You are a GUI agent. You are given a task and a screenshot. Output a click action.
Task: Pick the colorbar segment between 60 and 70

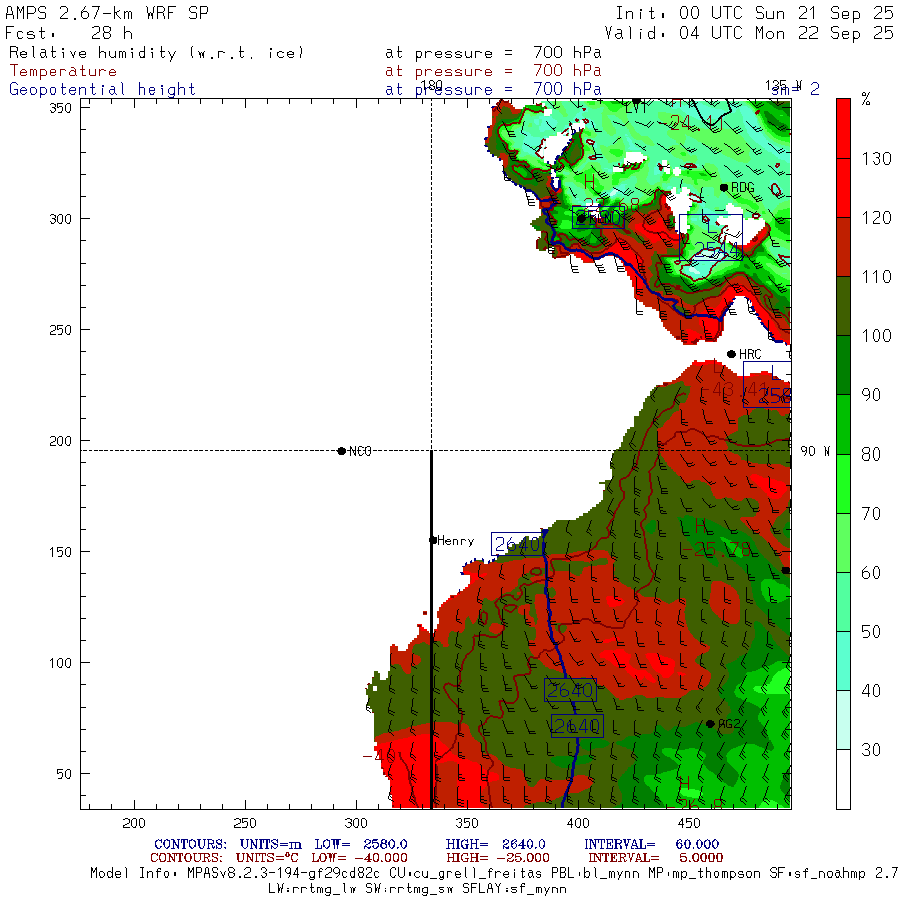pos(843,542)
